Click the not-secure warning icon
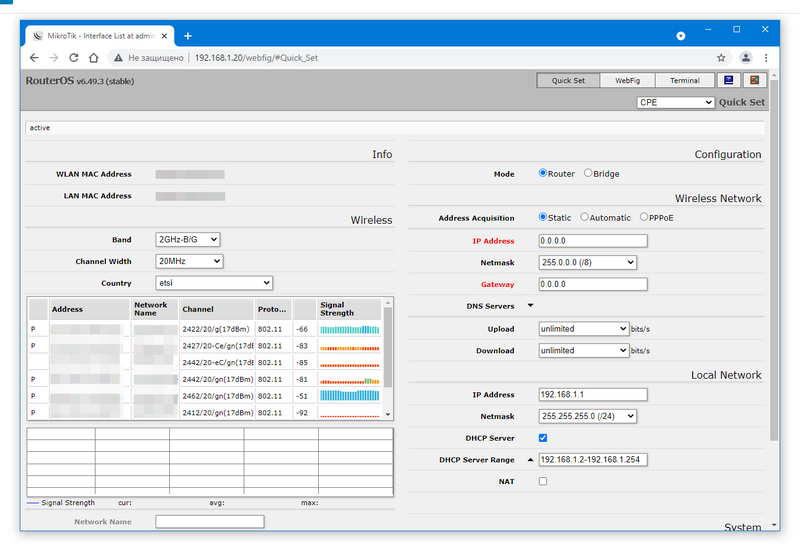This screenshot has width=800, height=551. [118, 58]
